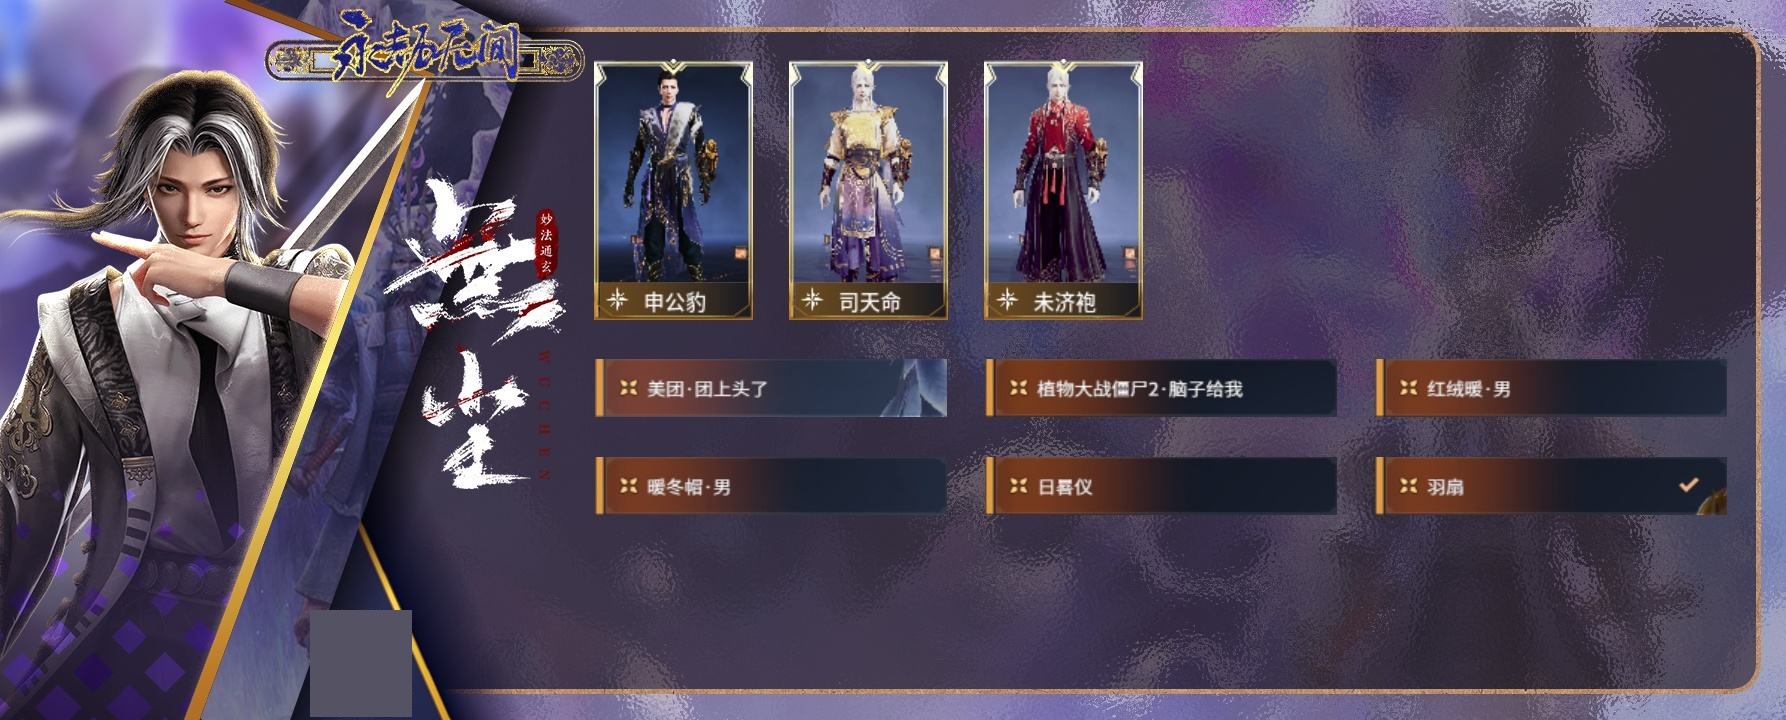Image resolution: width=1786 pixels, height=720 pixels.
Task: Select the 暖冬帽·男 accessory entry
Action: 771,486
